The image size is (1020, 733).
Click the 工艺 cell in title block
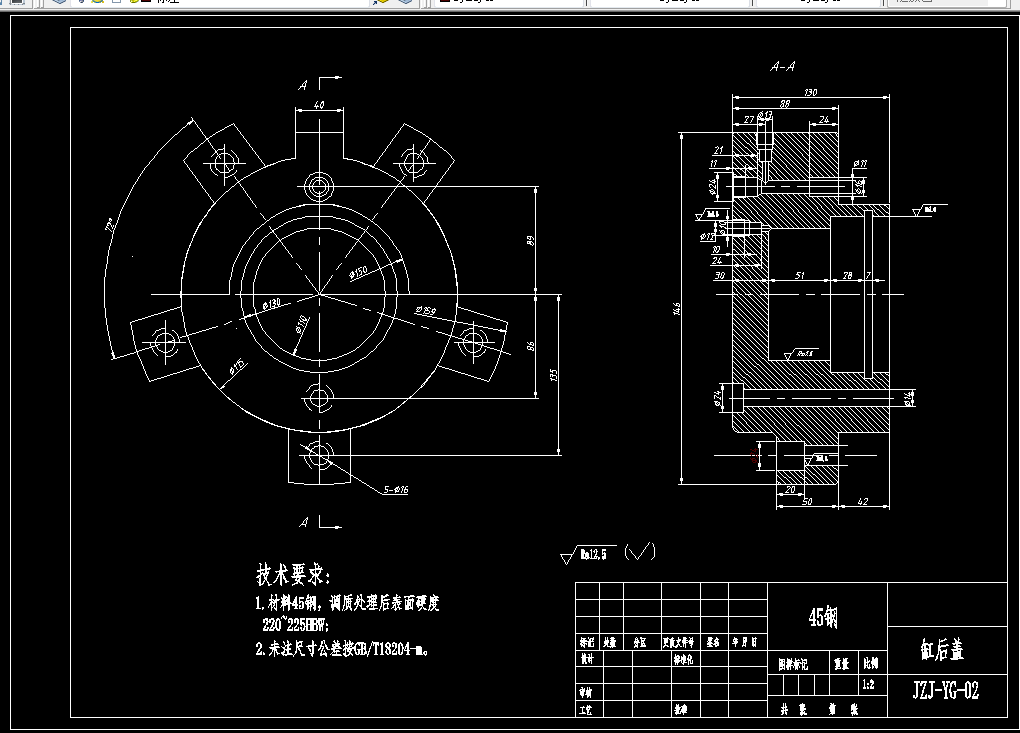click(585, 710)
